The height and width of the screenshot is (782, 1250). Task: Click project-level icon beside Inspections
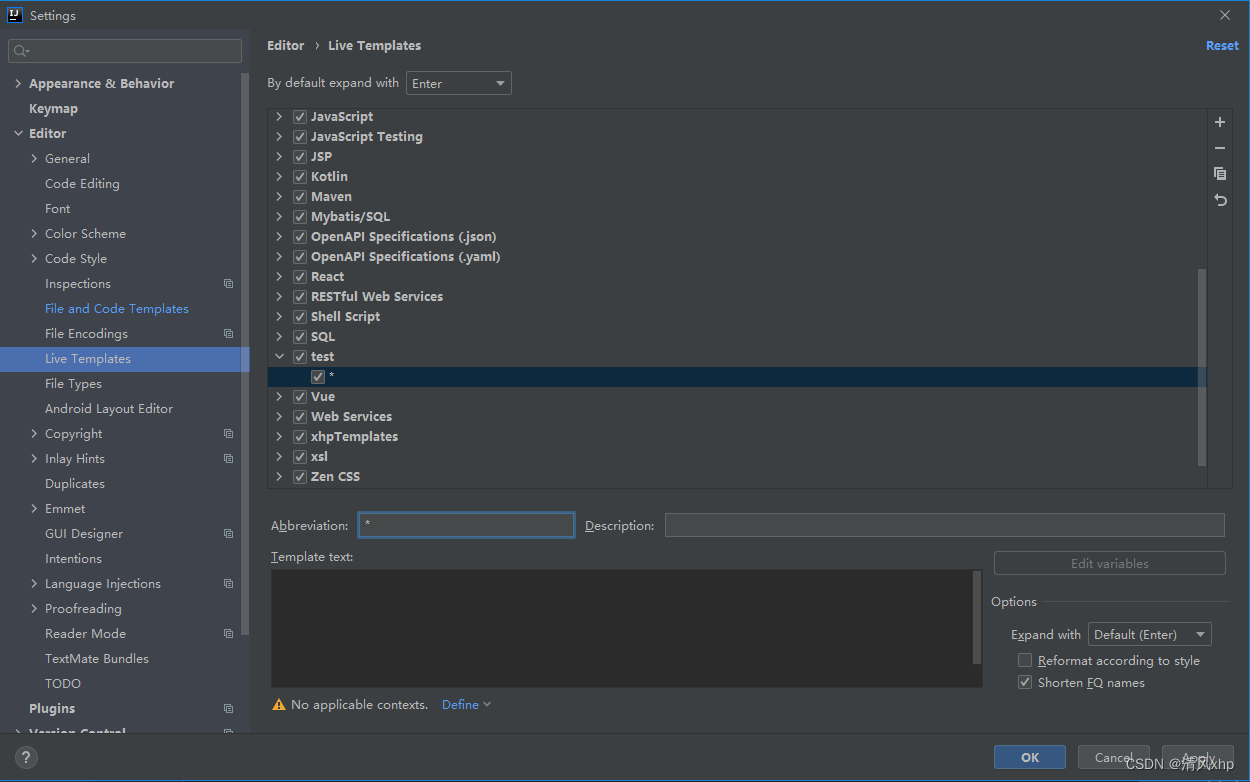[228, 284]
